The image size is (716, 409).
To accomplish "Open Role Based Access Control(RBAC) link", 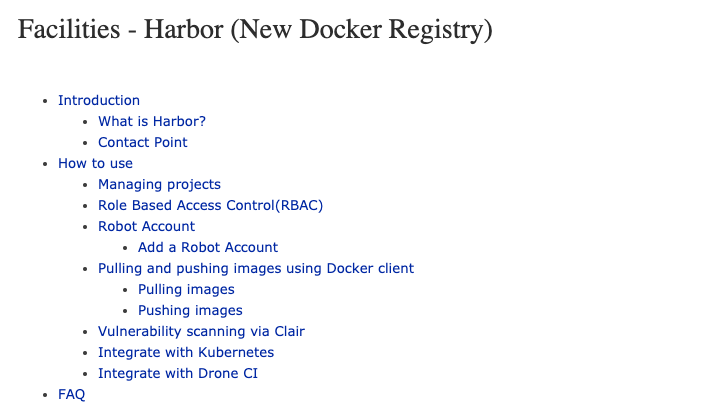I will [211, 205].
